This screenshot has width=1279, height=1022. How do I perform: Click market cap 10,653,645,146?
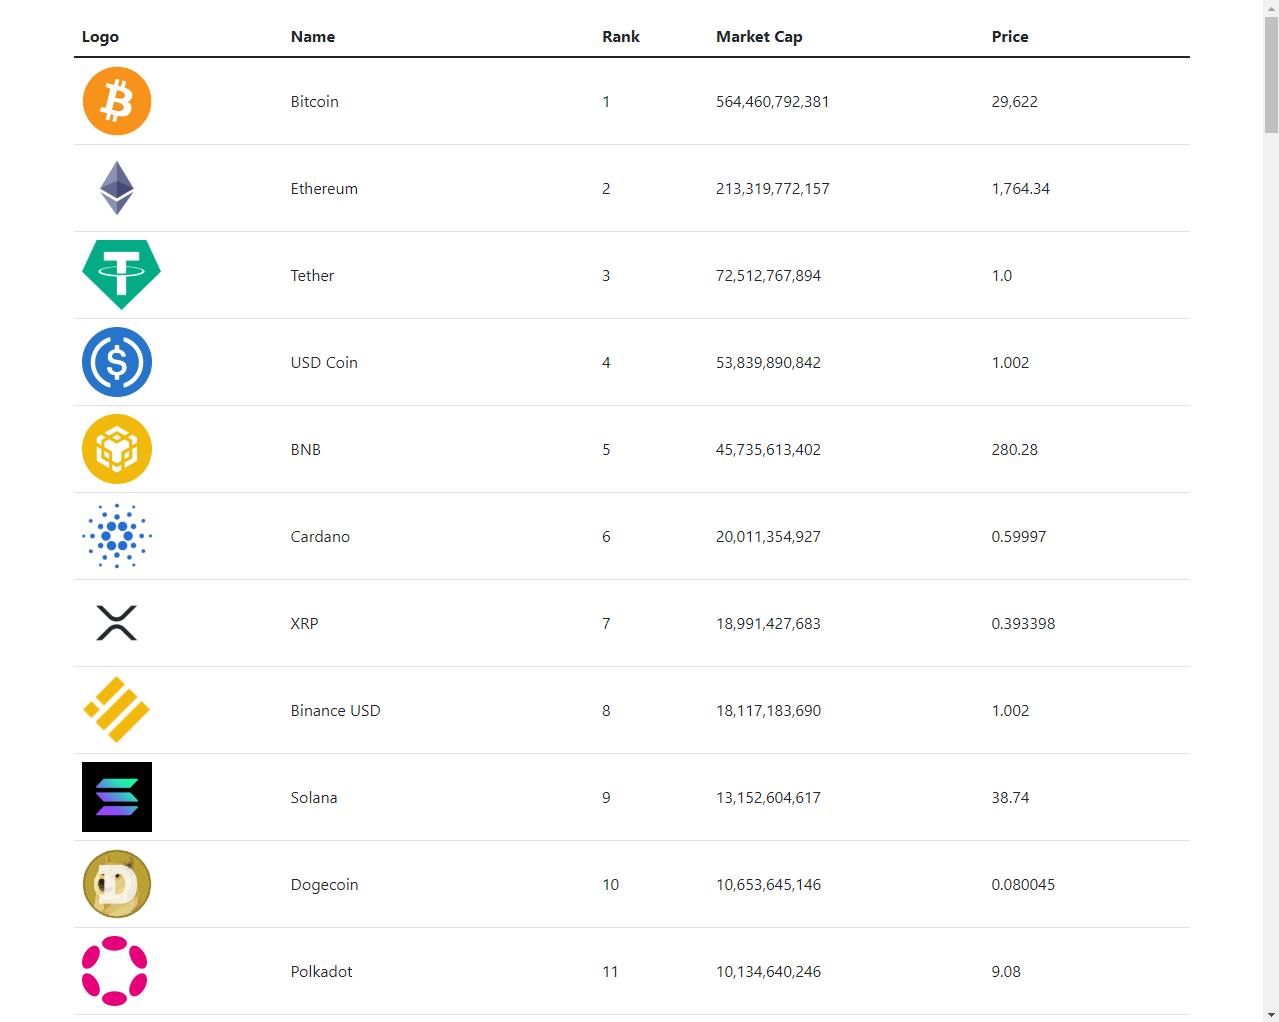pos(769,885)
